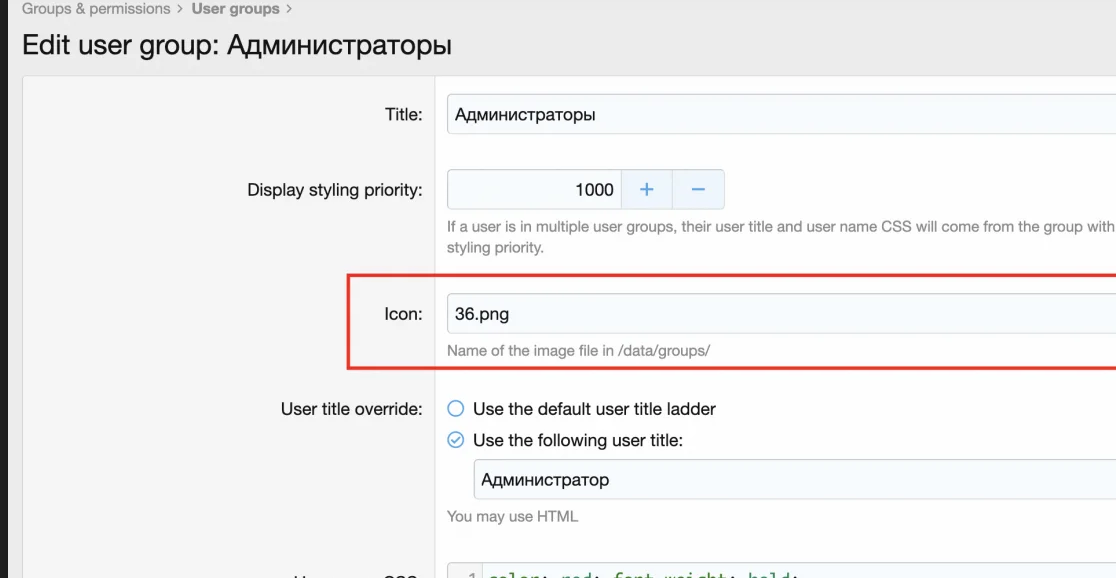Screen dimensions: 1116x578
Task: Go to "User groups" breadcrumb link
Action: (x=235, y=9)
